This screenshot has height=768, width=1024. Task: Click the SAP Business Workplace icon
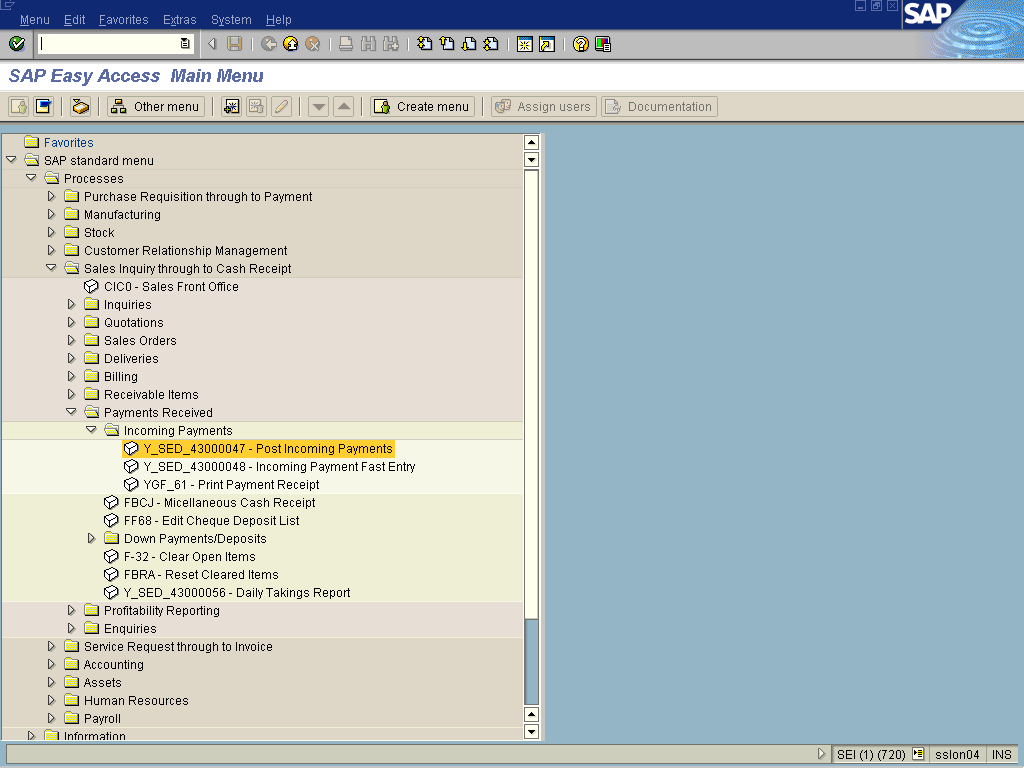click(x=81, y=107)
